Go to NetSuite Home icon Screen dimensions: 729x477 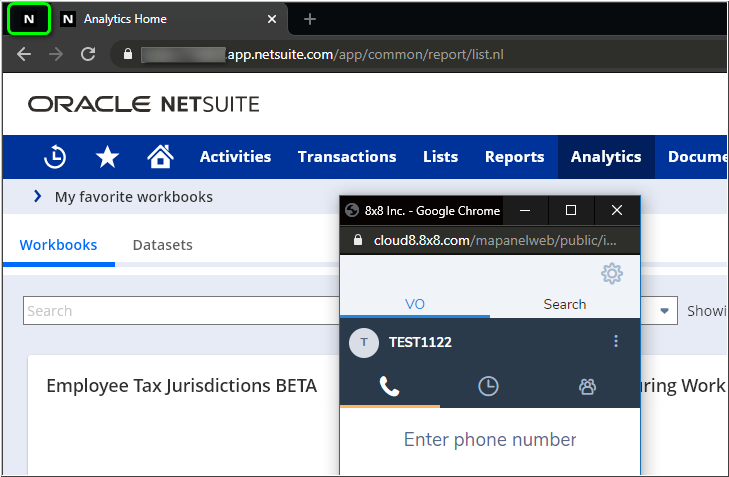(160, 157)
